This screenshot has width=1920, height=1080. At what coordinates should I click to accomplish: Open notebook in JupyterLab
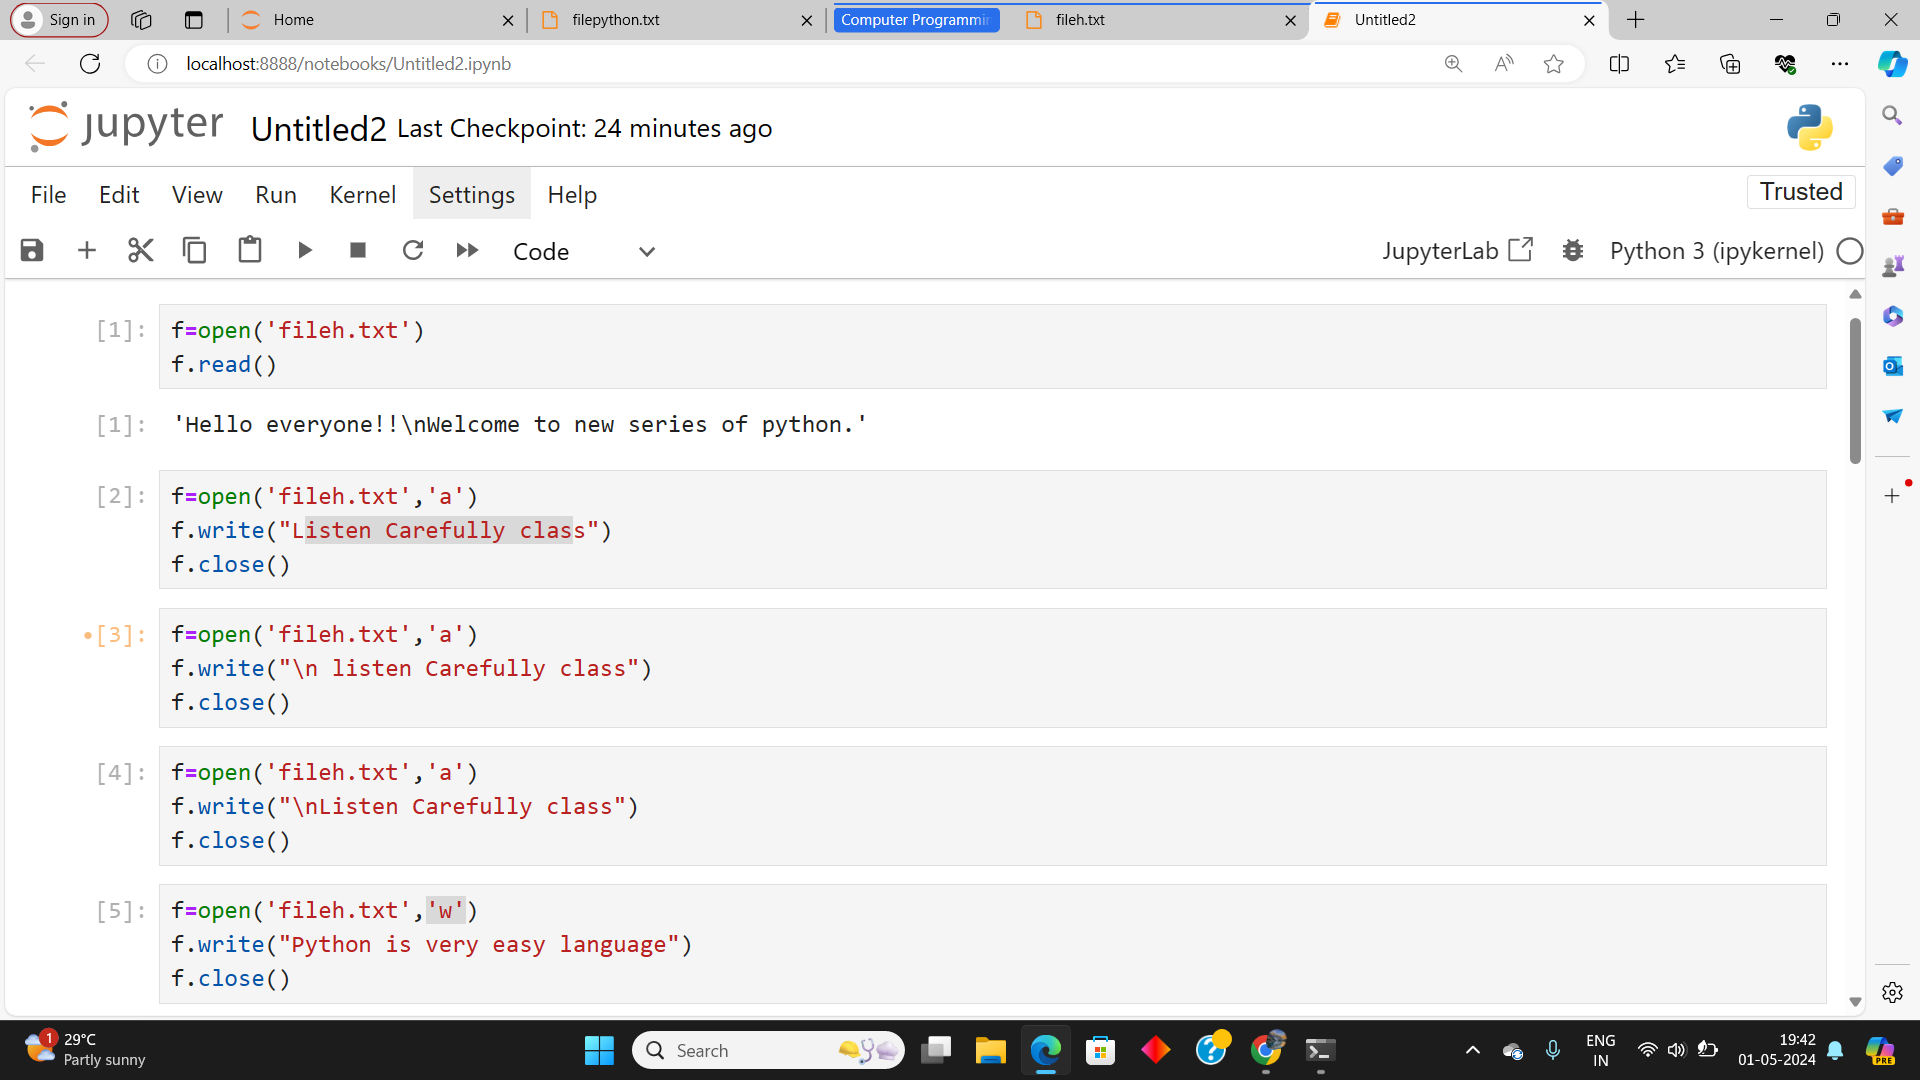point(1456,251)
